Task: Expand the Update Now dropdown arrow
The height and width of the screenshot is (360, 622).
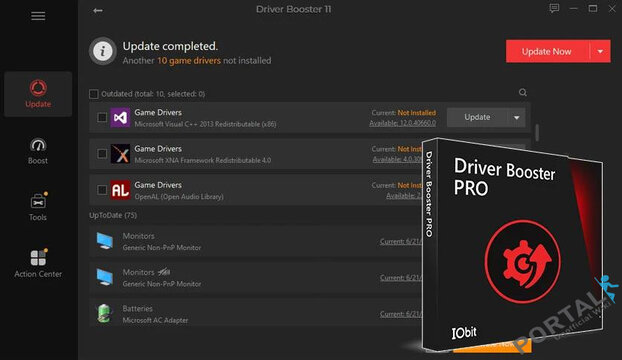Action: coord(600,52)
